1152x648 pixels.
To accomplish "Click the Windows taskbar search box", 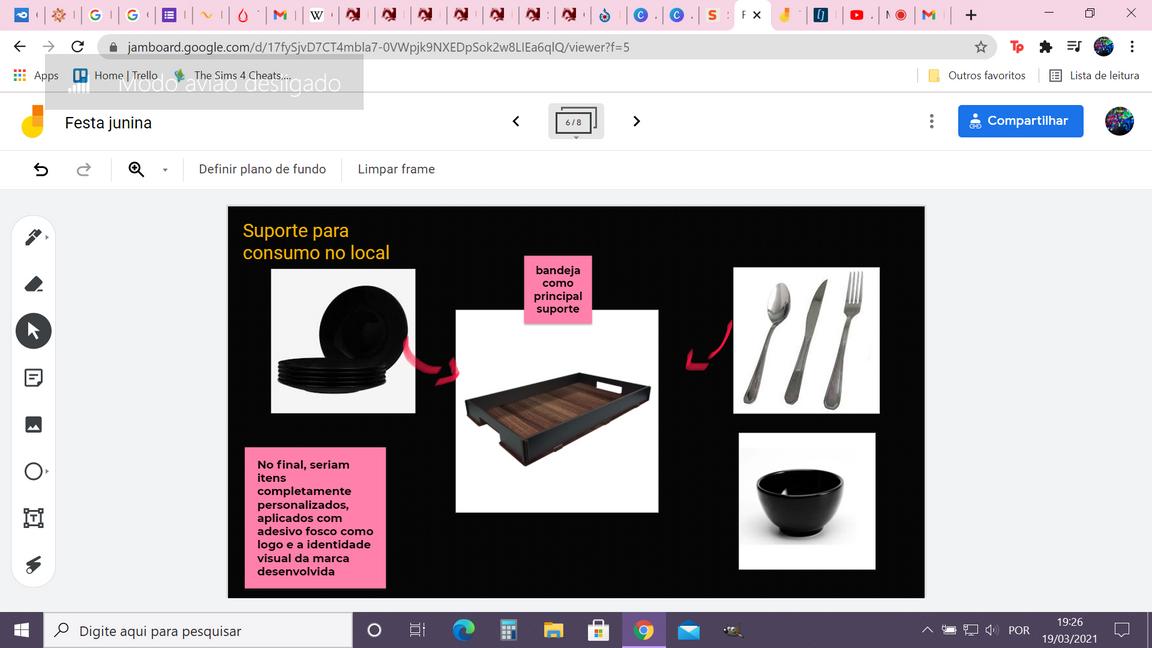I will 198,630.
